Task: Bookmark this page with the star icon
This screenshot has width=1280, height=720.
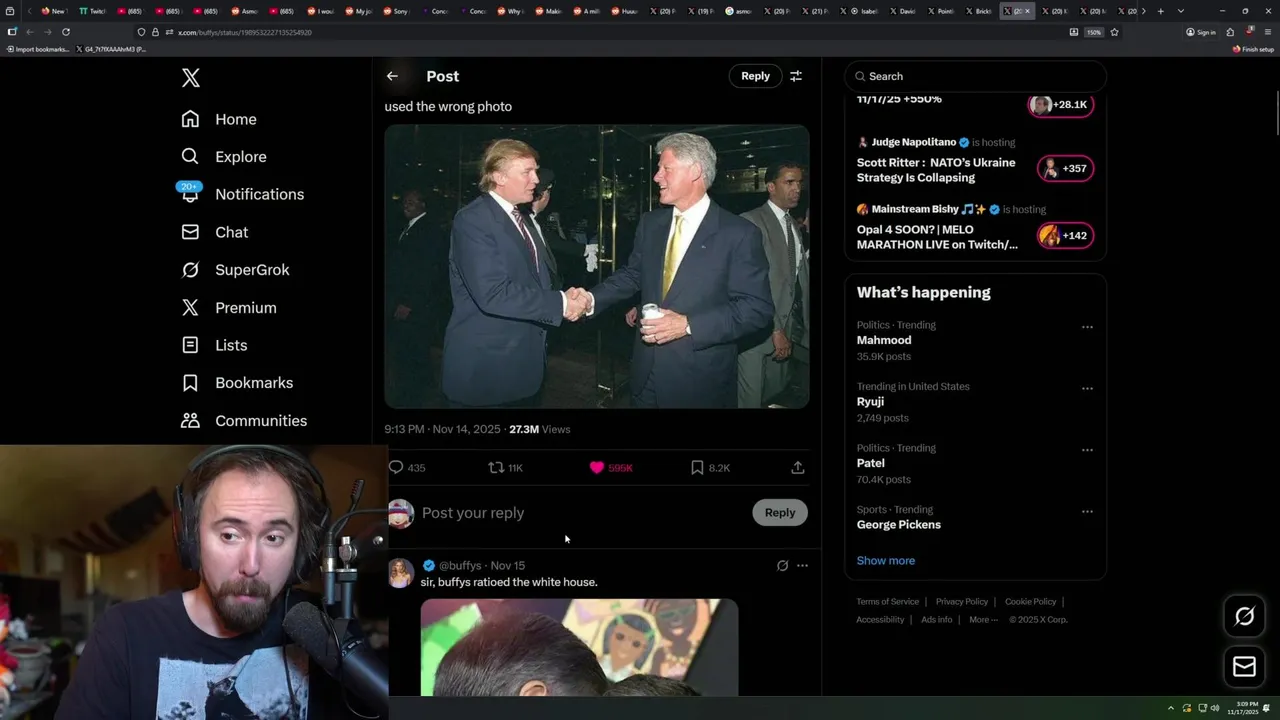Action: click(x=1114, y=32)
